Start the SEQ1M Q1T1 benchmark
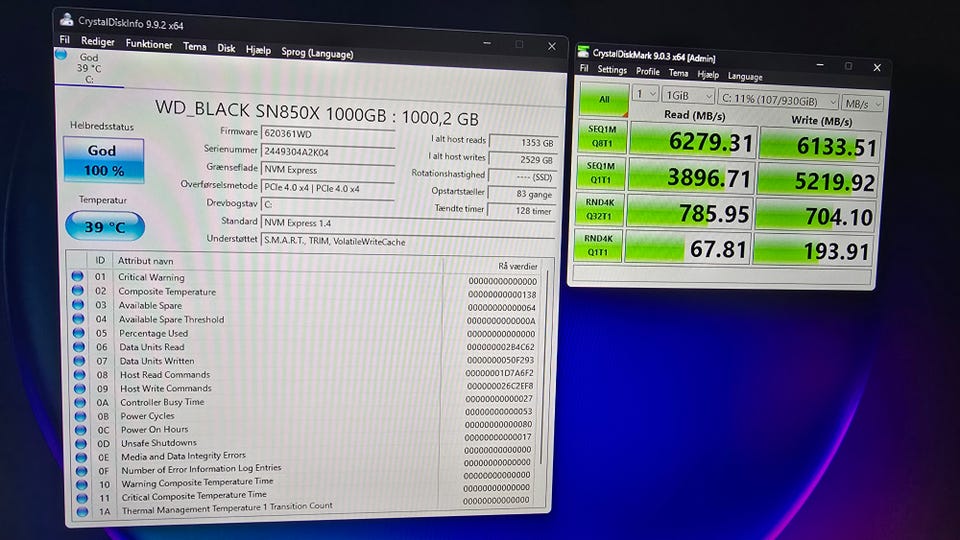The height and width of the screenshot is (540, 960). pos(601,173)
